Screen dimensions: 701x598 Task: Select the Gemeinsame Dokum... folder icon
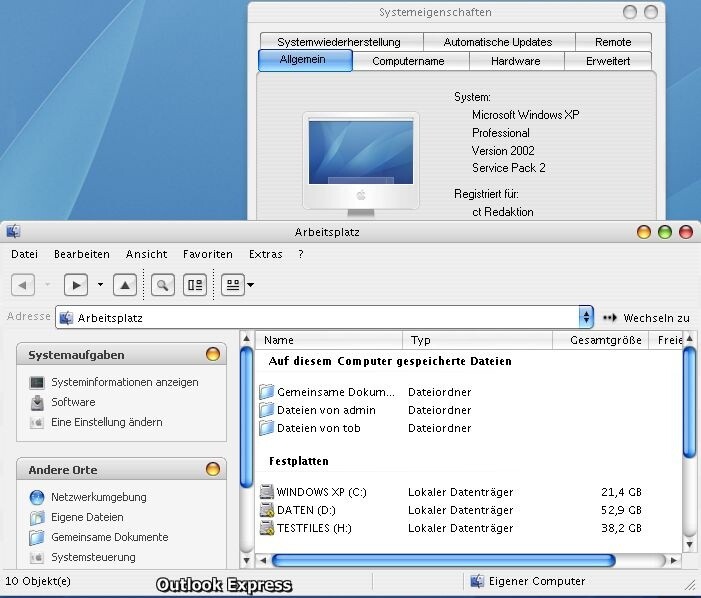click(267, 392)
